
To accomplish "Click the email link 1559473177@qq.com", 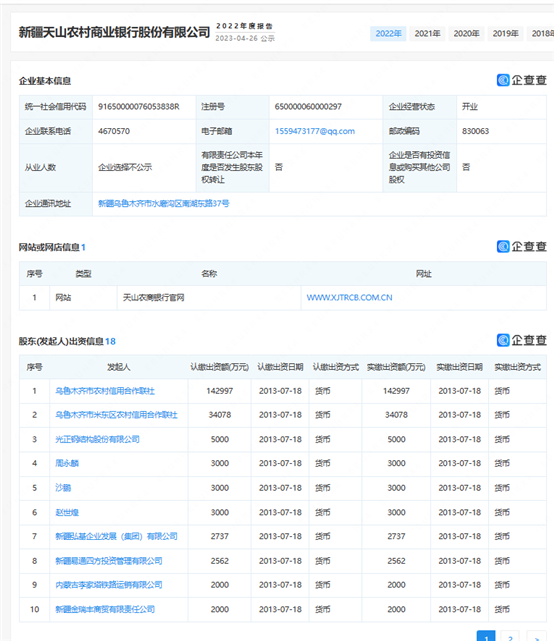I will 314,131.
